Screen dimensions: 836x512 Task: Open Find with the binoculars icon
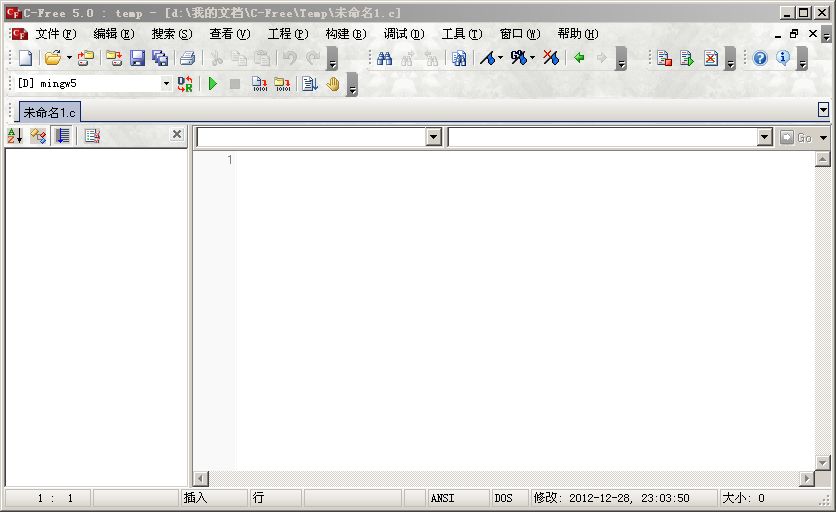384,58
